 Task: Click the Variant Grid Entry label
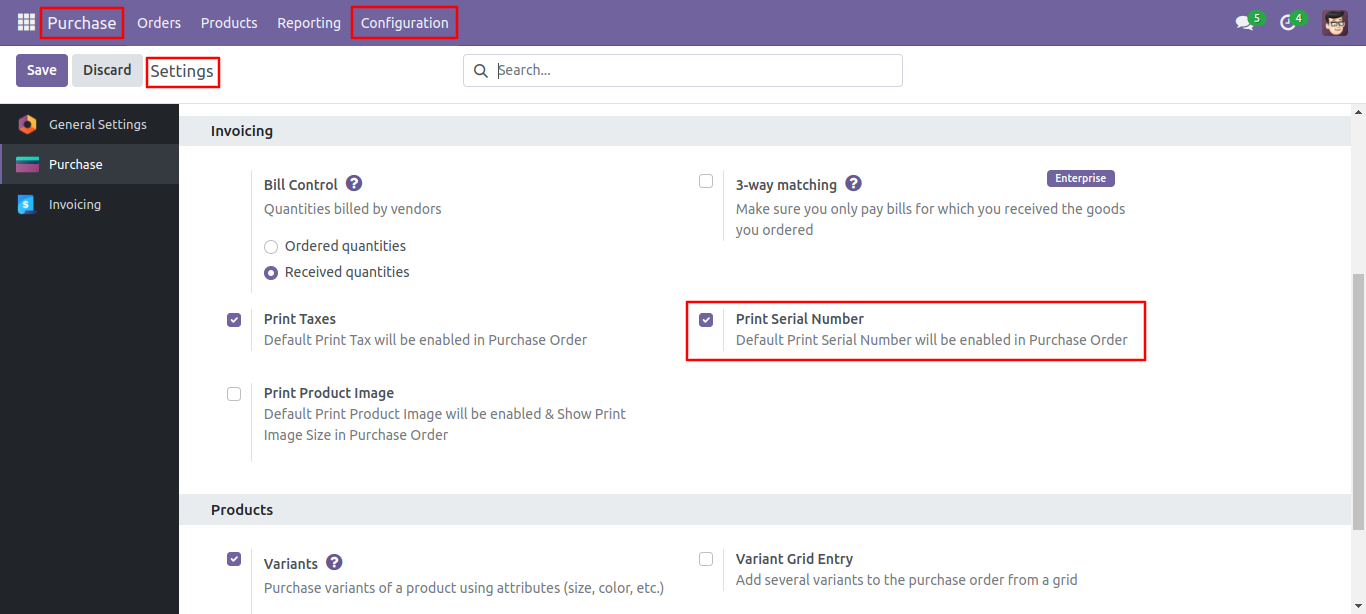[794, 559]
